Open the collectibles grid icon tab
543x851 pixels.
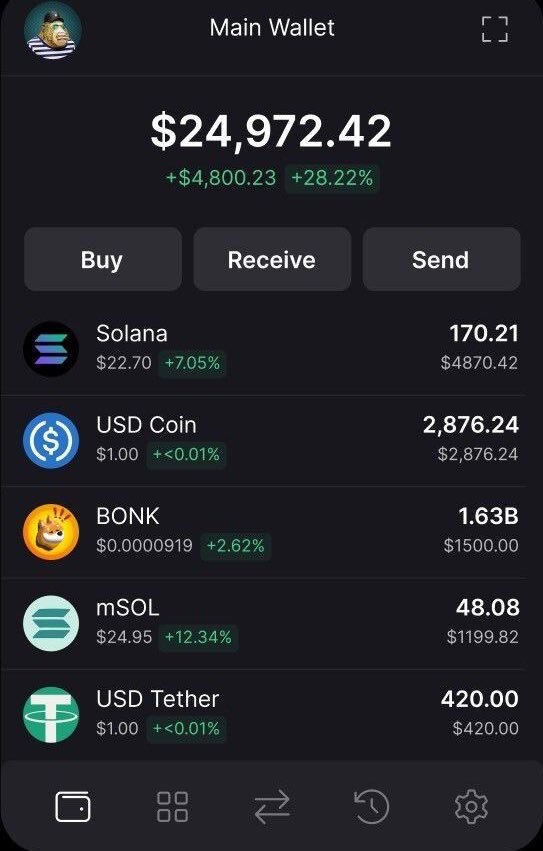tap(172, 806)
